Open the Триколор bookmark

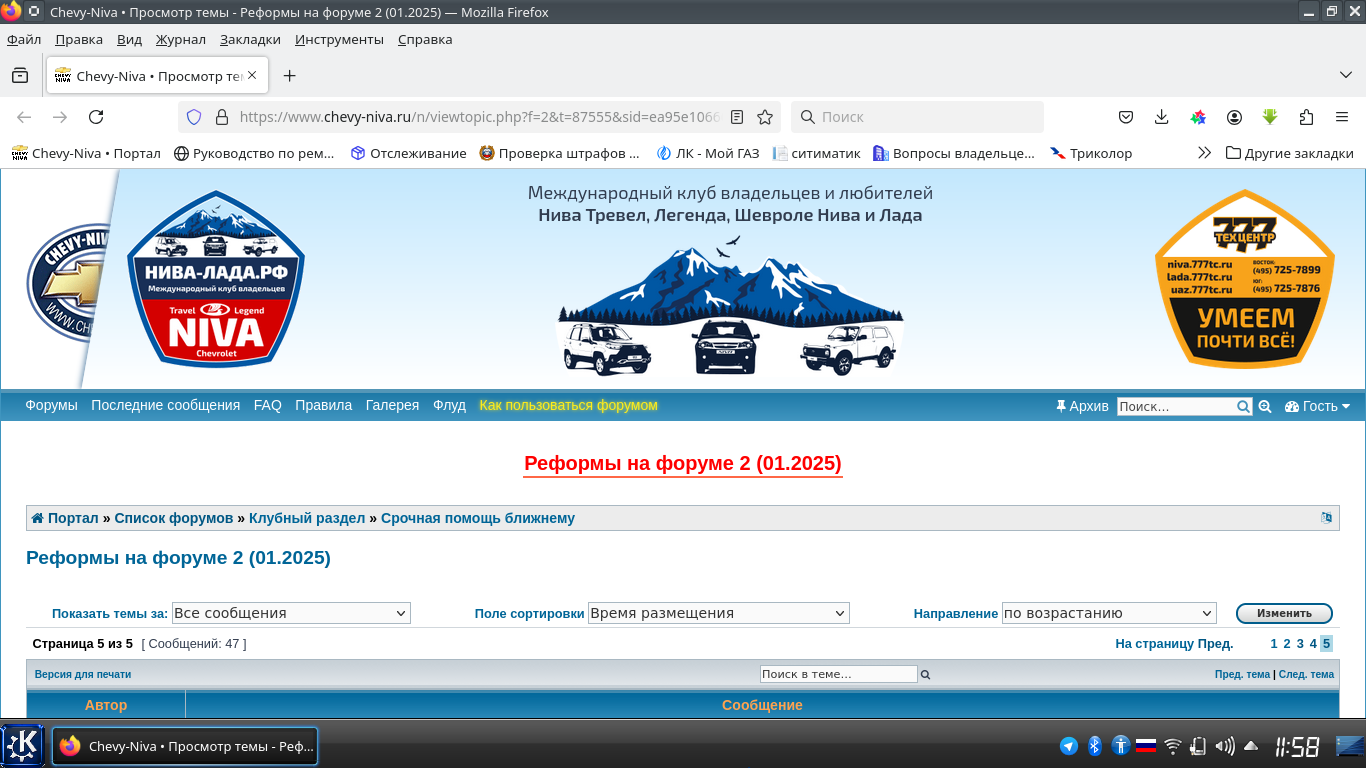(x=1090, y=153)
